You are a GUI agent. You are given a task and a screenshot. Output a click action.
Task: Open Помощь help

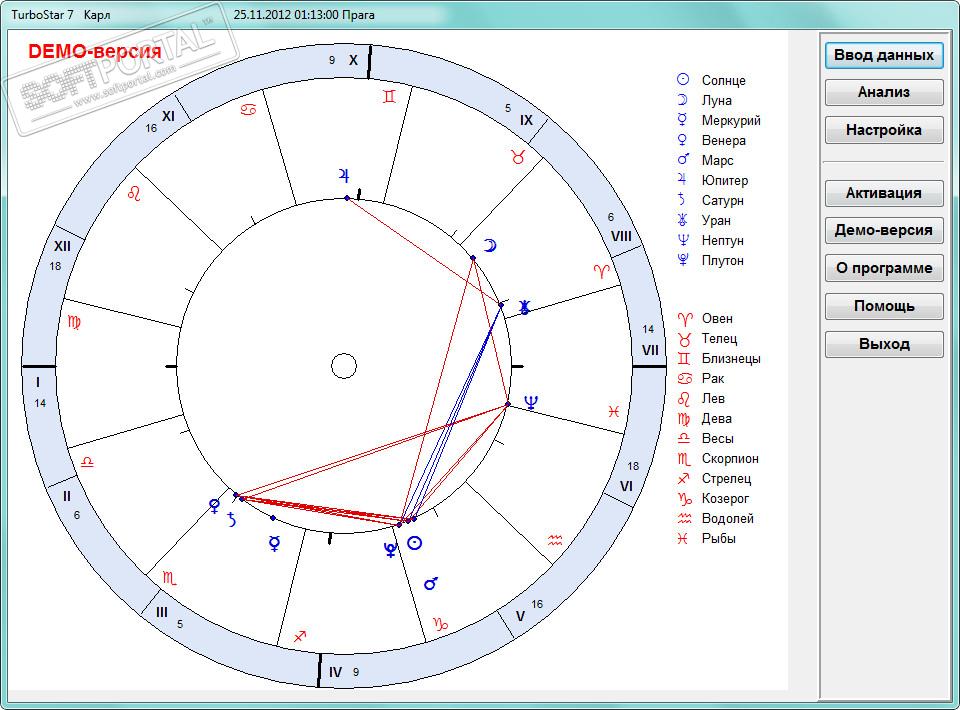tap(883, 306)
